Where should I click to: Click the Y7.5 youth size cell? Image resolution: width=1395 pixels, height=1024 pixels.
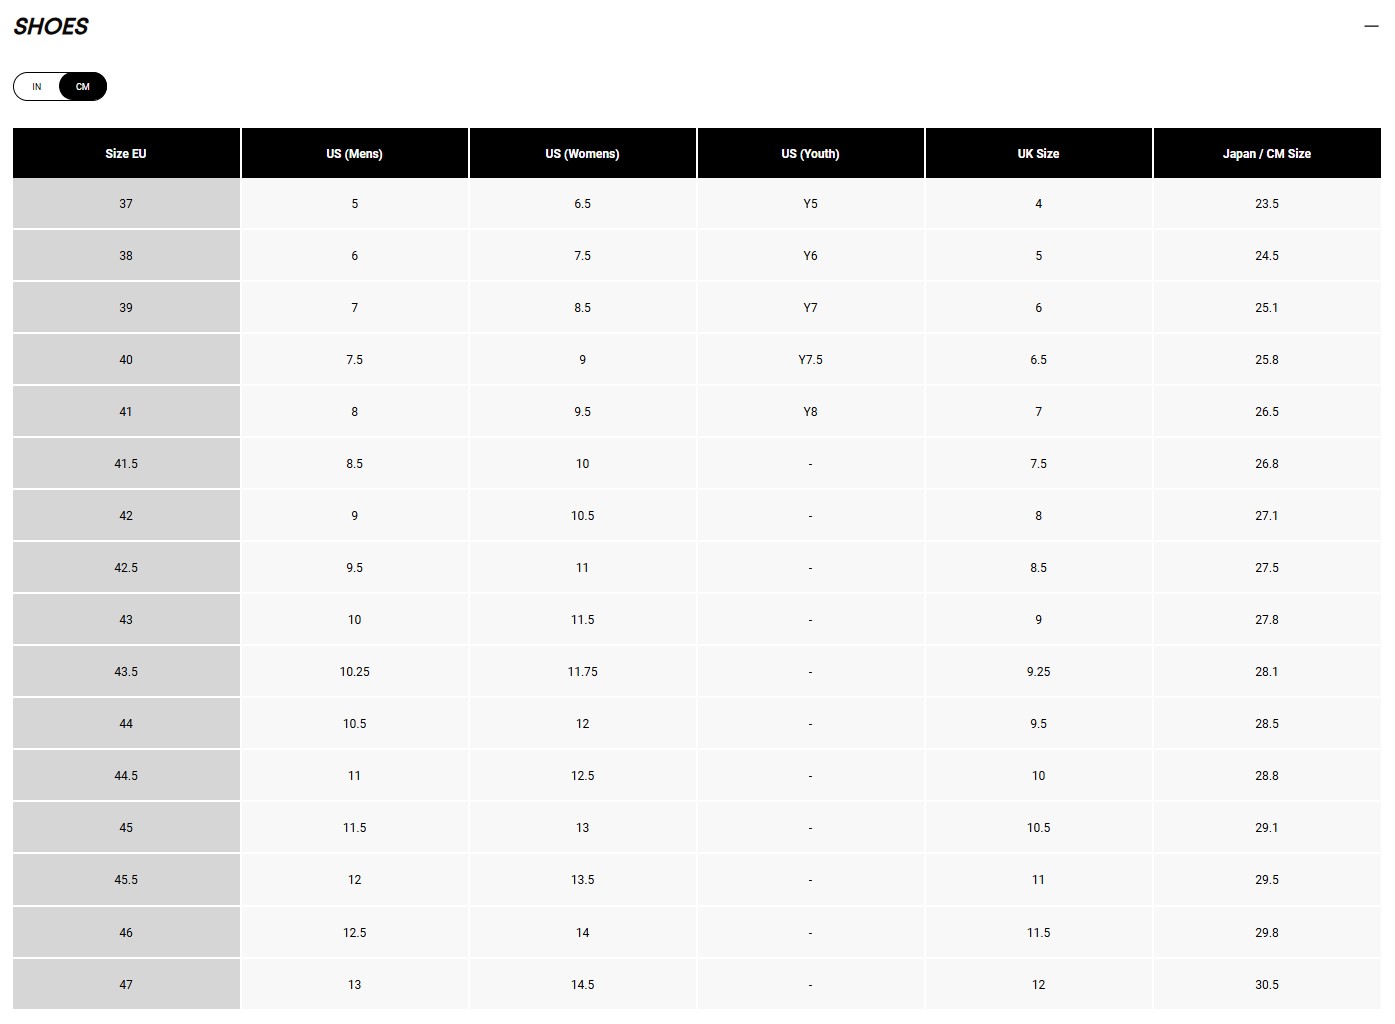pos(810,359)
